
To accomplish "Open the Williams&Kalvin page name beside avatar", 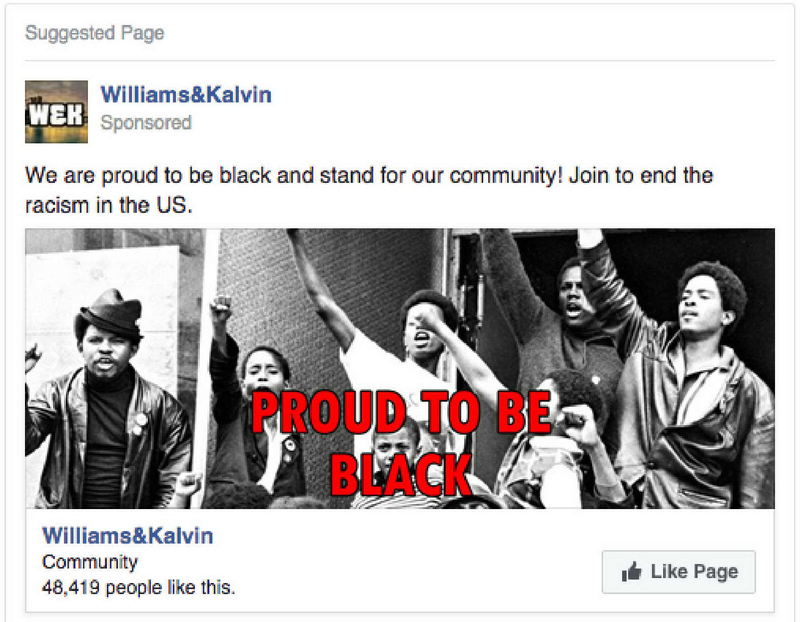I will tap(186, 95).
